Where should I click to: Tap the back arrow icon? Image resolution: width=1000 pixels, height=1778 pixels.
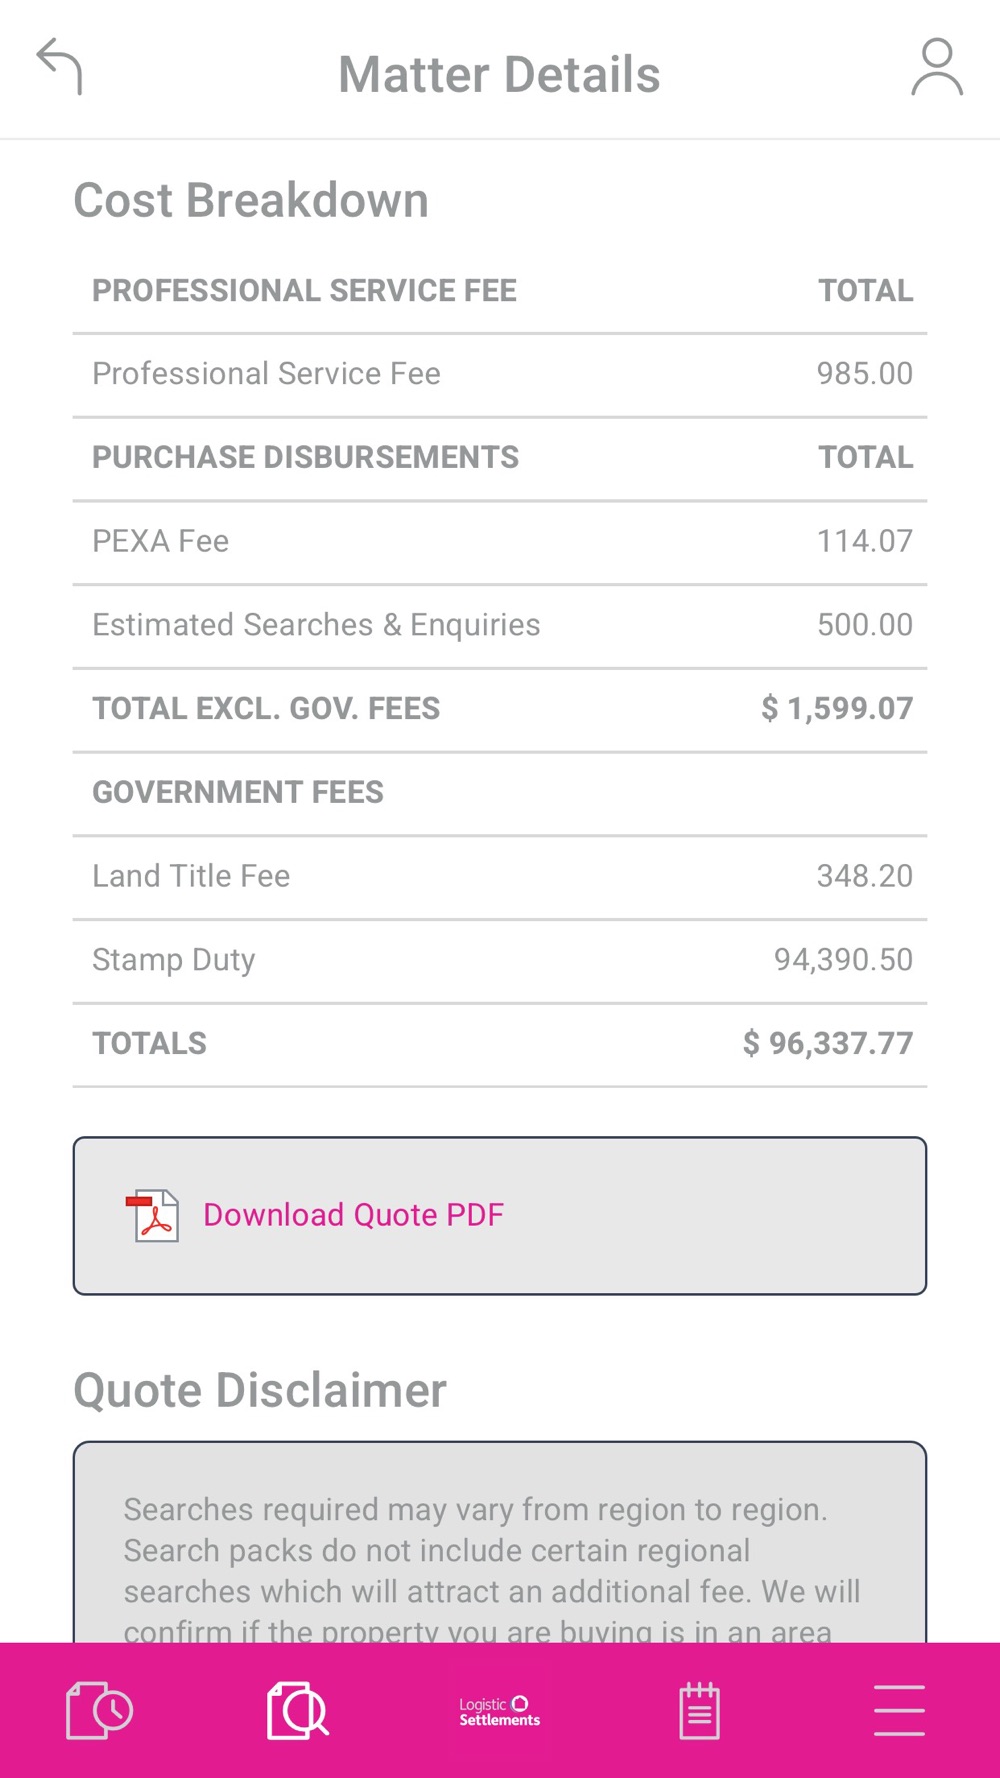59,67
